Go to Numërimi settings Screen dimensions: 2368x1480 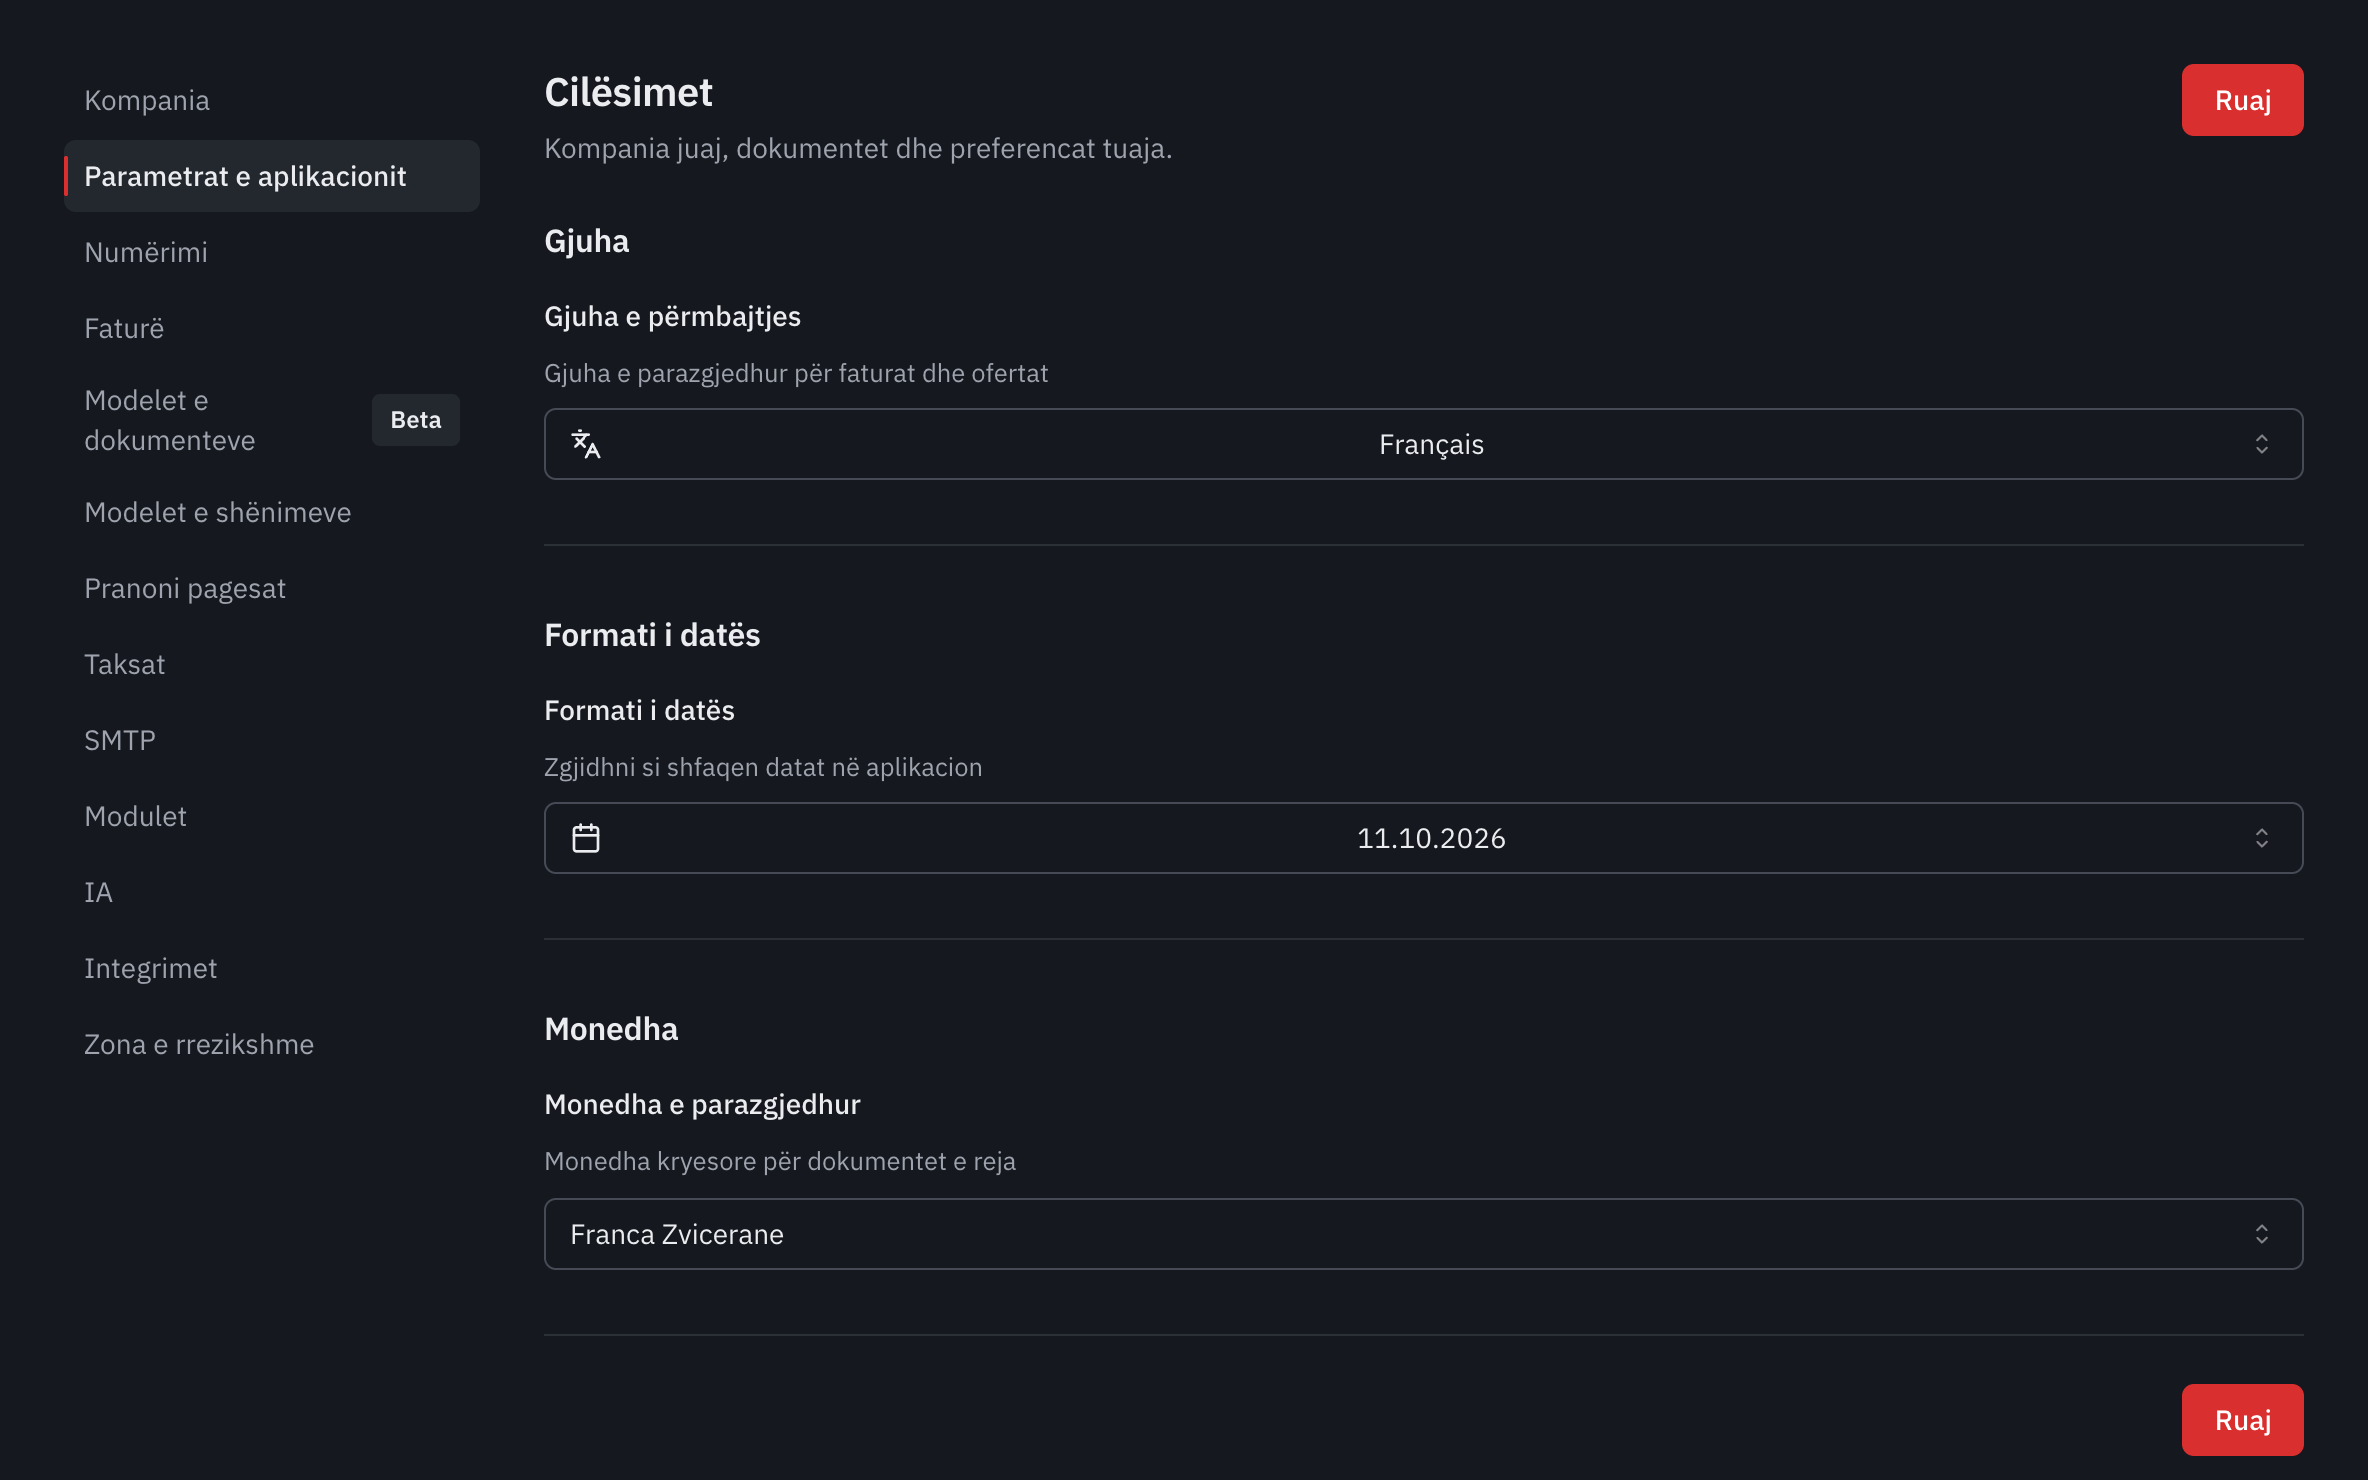pyautogui.click(x=272, y=252)
